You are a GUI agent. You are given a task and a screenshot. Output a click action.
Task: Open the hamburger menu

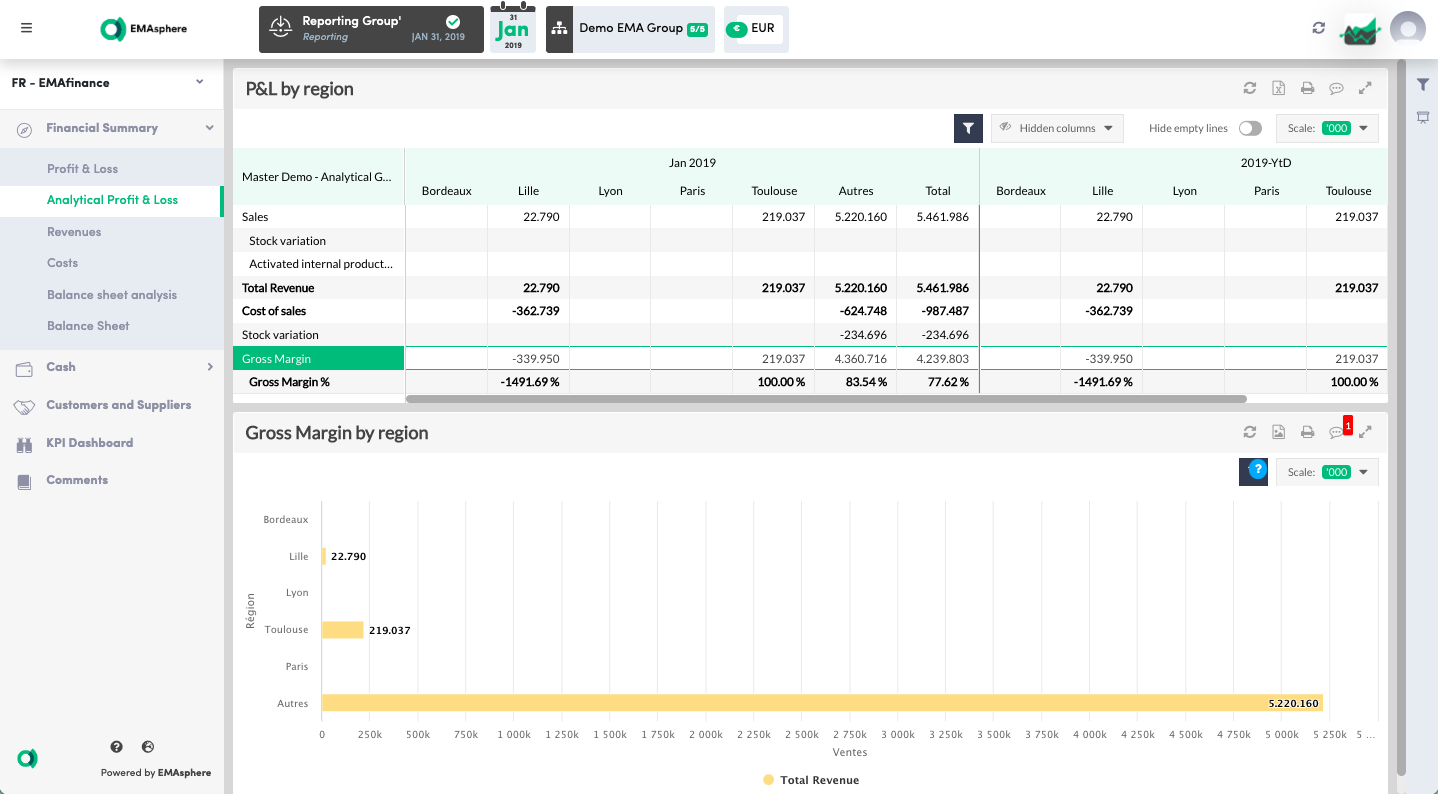[x=26, y=28]
